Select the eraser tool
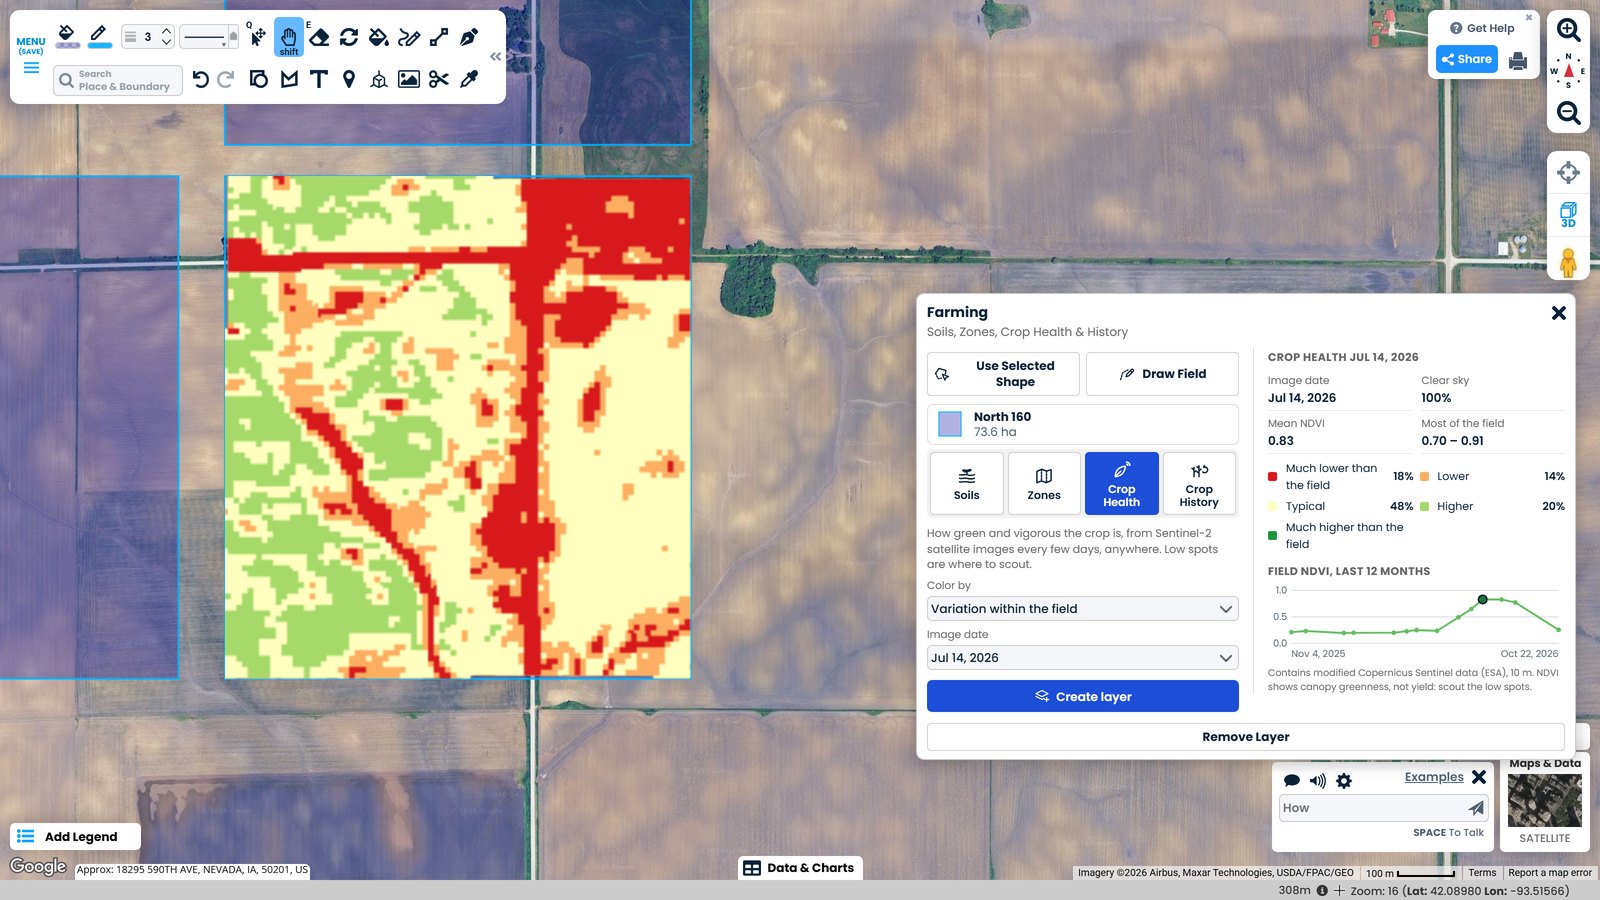 pos(319,37)
